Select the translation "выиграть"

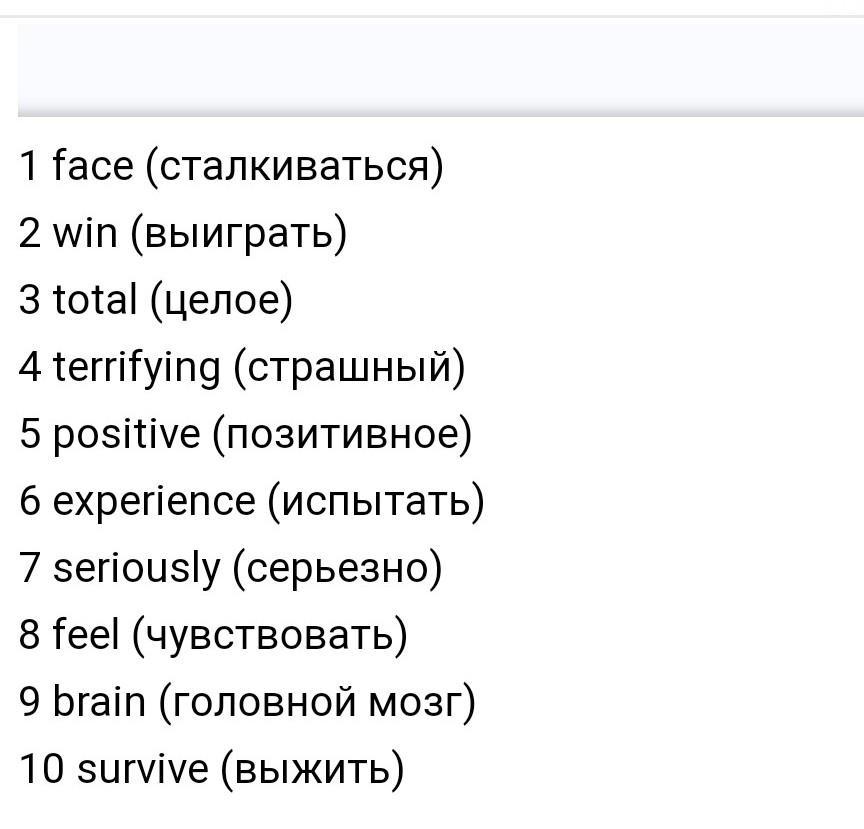[239, 235]
